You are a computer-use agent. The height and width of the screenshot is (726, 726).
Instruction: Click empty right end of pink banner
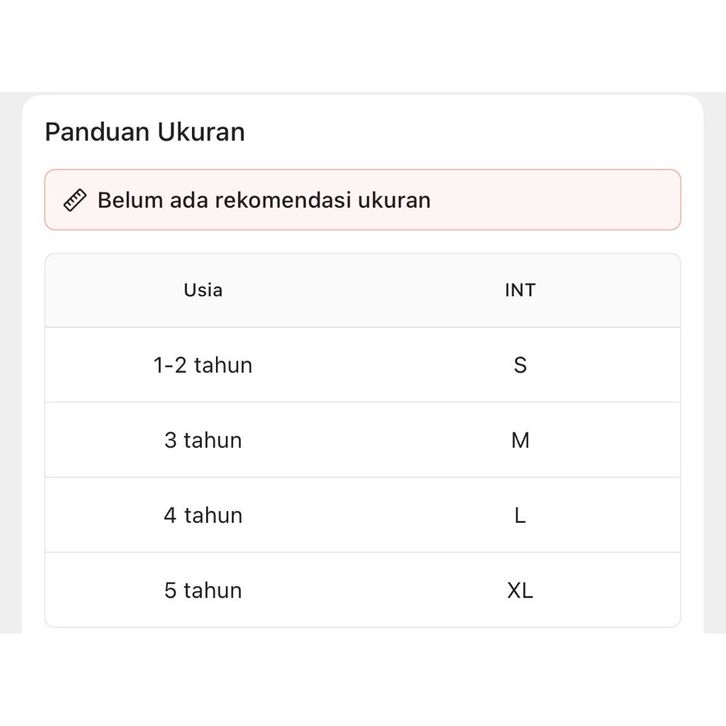600,200
